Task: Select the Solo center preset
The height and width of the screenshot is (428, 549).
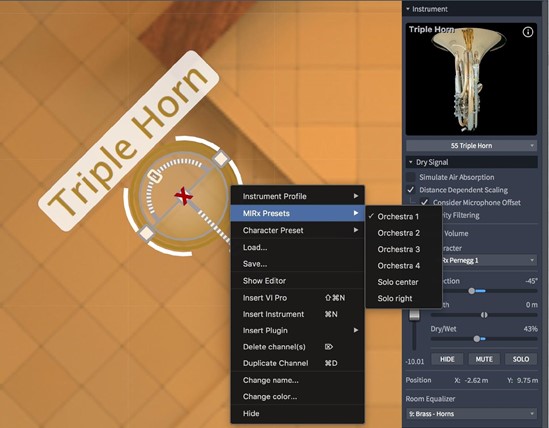Action: 404,282
